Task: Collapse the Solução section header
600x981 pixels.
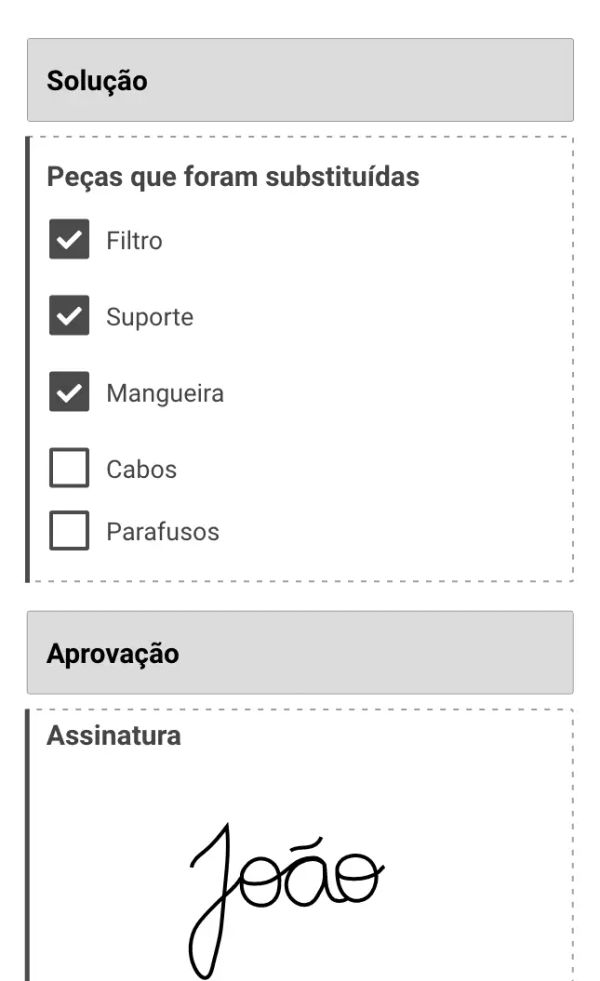Action: [300, 81]
